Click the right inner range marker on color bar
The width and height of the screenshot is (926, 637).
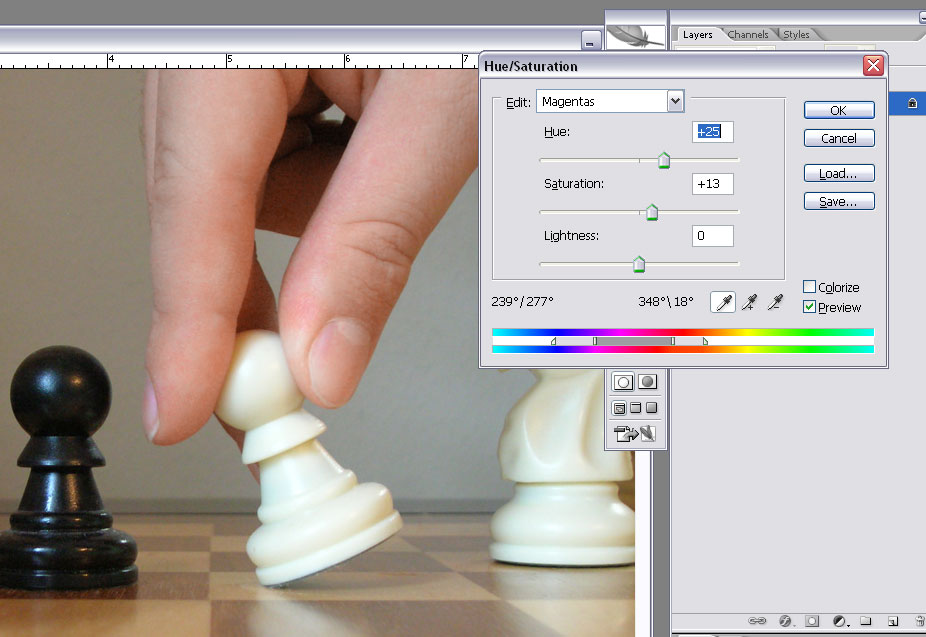click(673, 341)
